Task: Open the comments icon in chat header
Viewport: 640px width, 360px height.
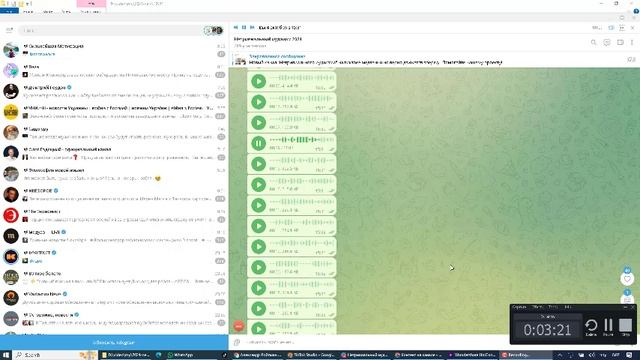Action: (x=607, y=42)
